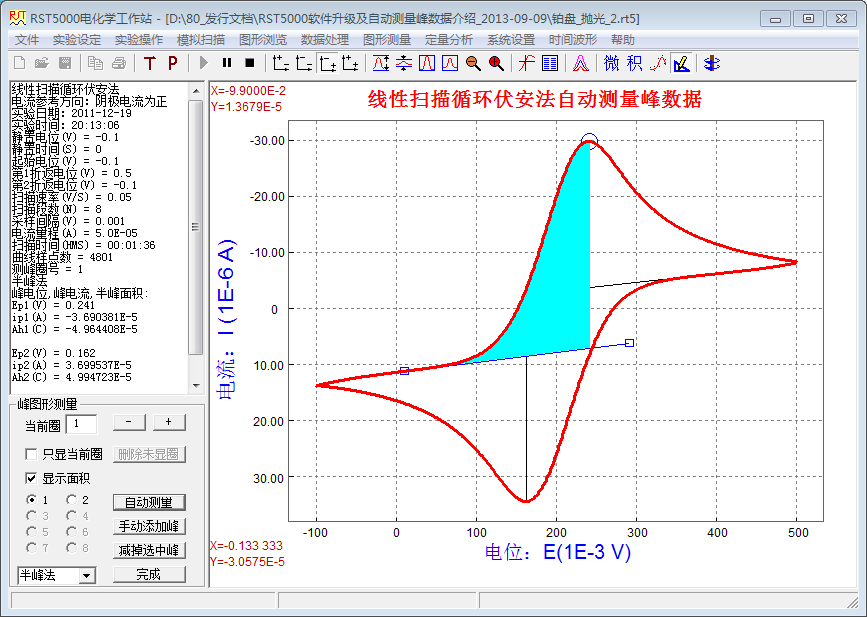The height and width of the screenshot is (617, 867).
Task: Click the red T toolbar icon
Action: tap(150, 63)
